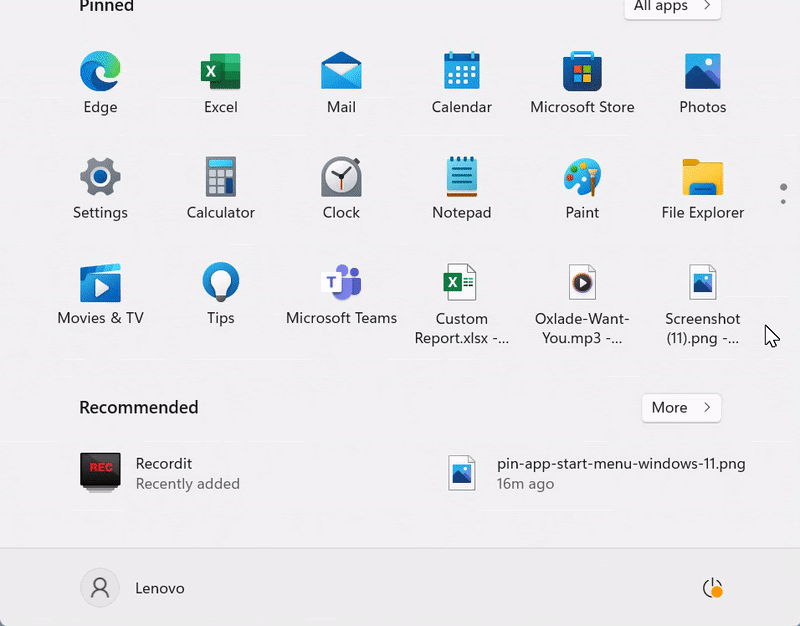Viewport: 800px width, 626px height.
Task: Open the Paint app
Action: coord(582,188)
